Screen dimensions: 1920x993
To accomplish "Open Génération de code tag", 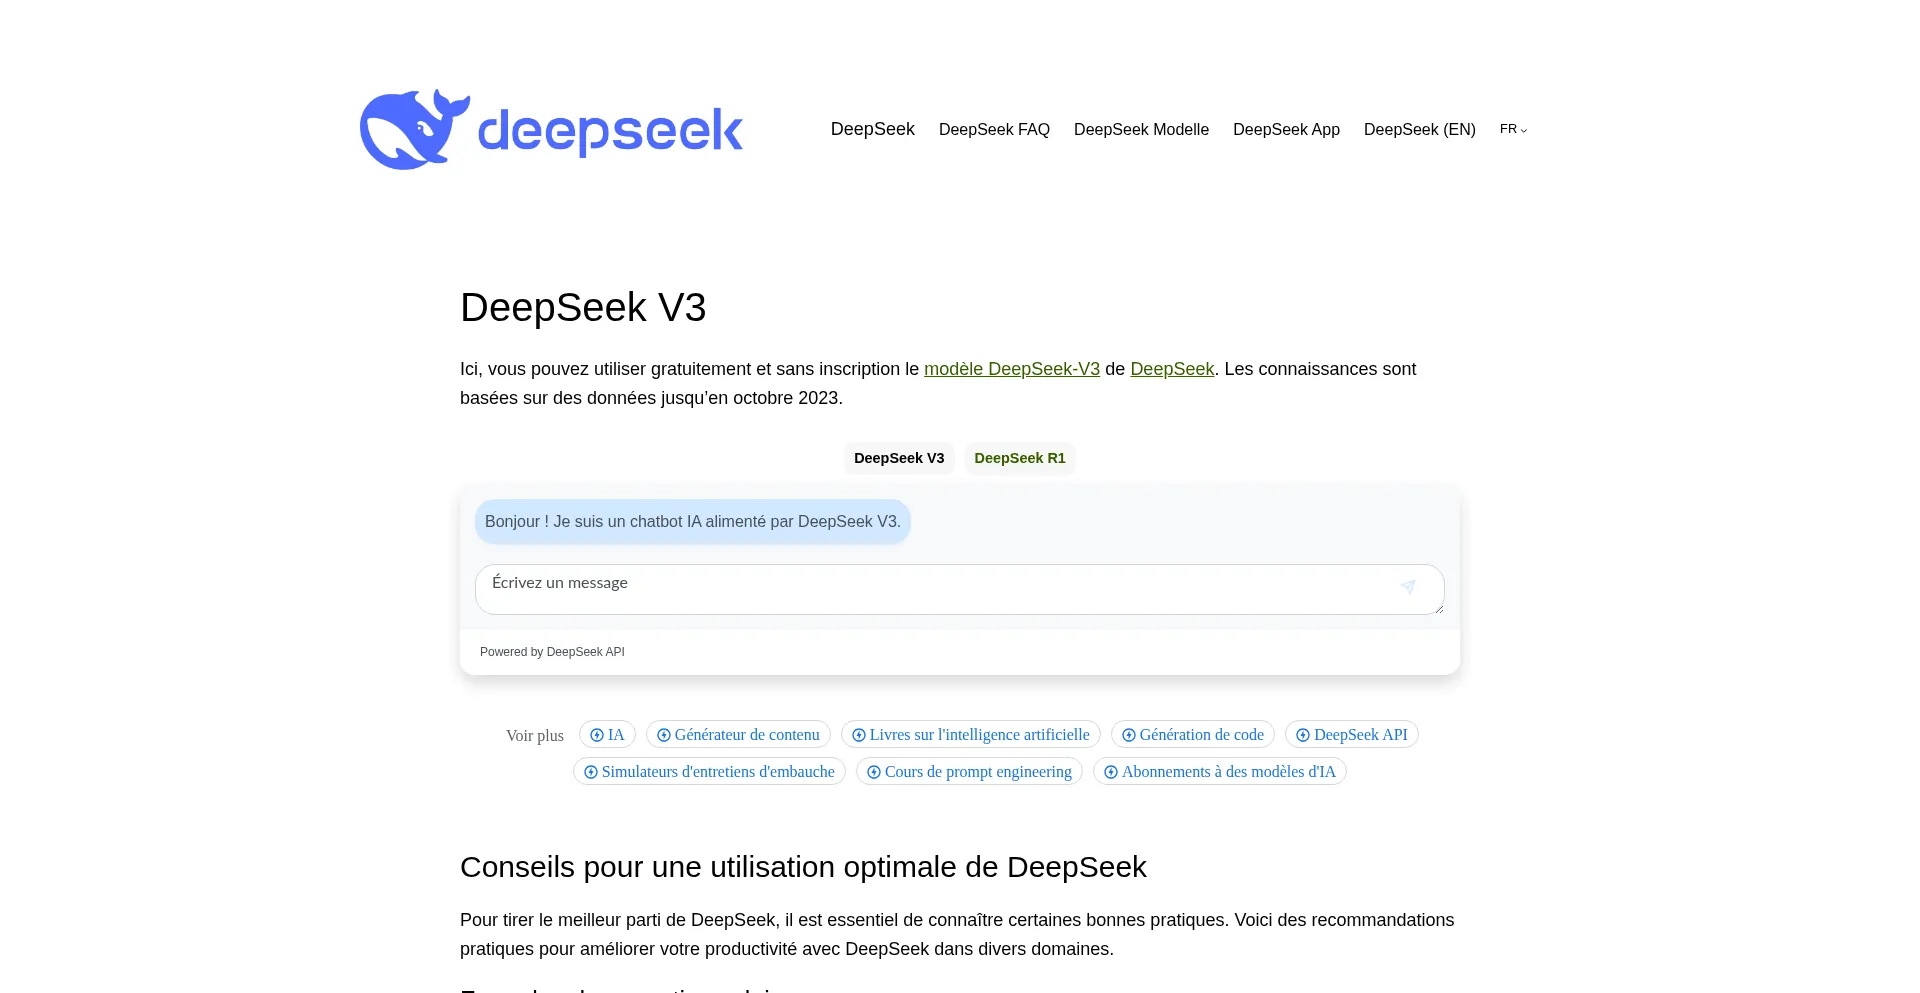I will (x=1193, y=735).
